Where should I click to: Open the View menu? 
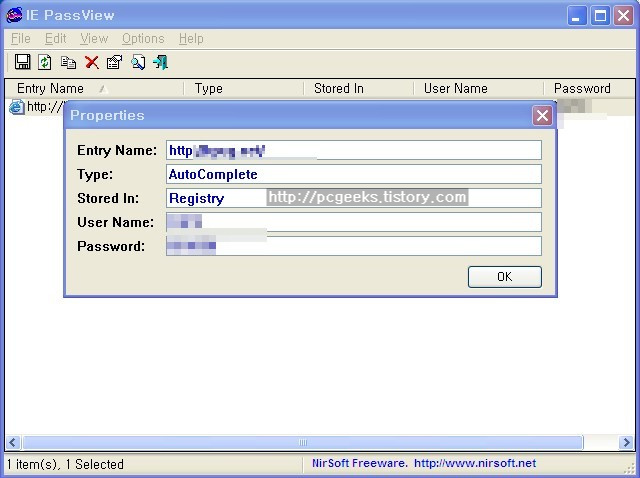[x=94, y=39]
